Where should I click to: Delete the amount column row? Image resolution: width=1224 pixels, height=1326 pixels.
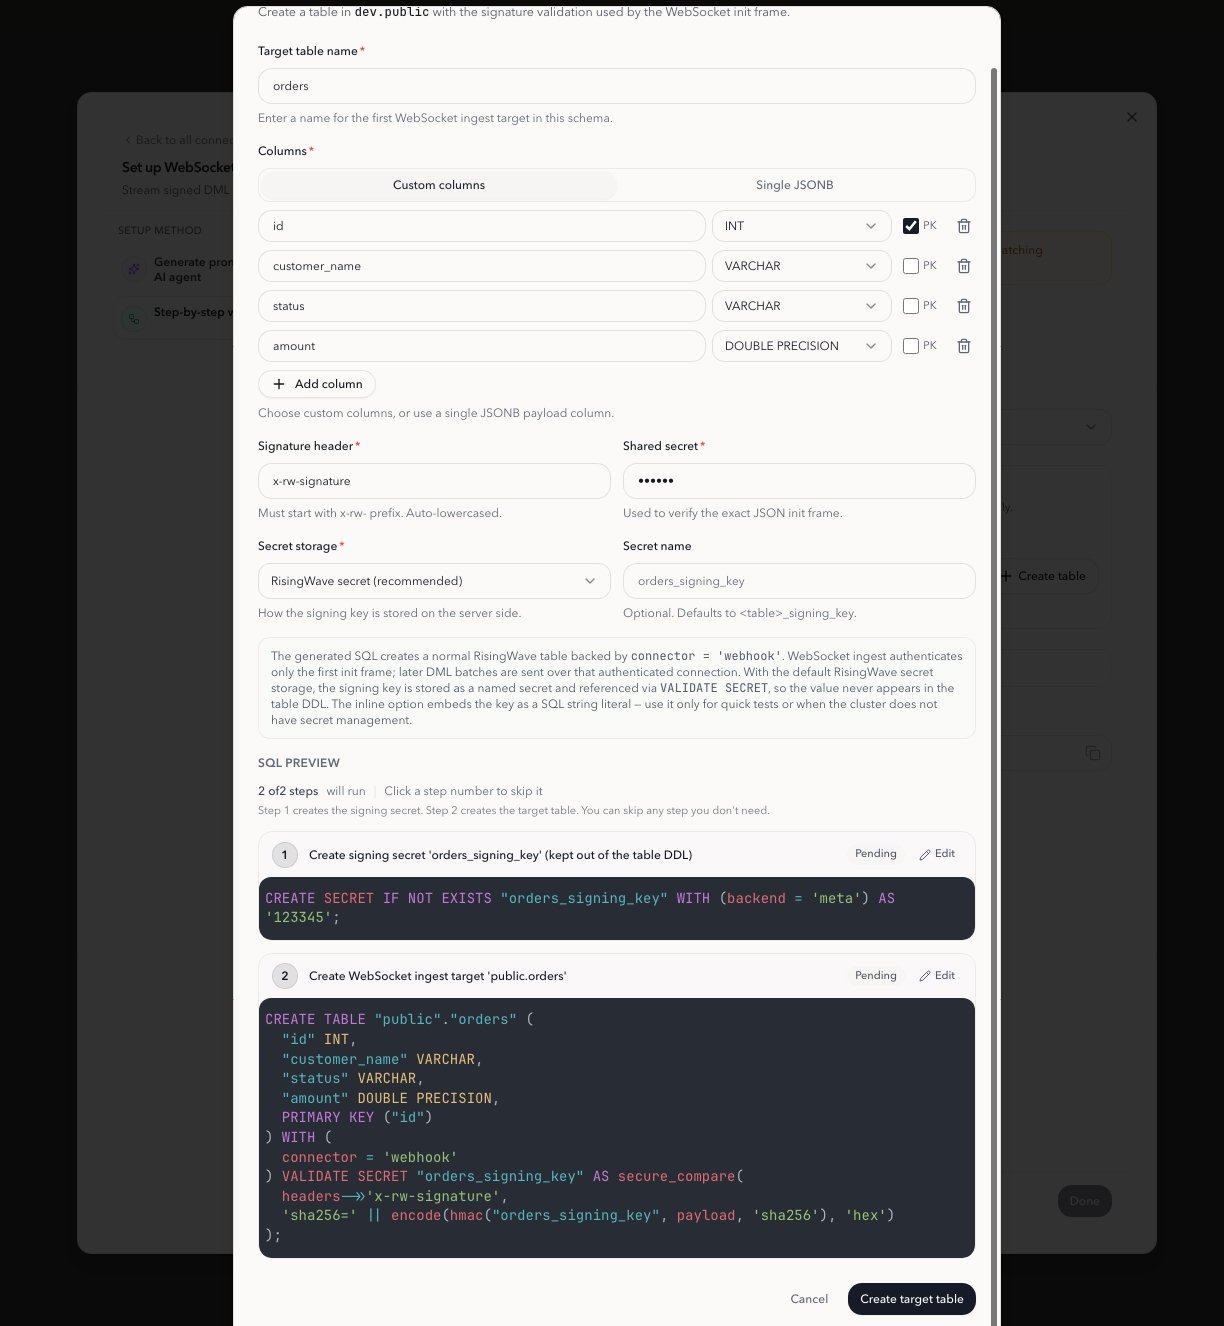point(964,346)
